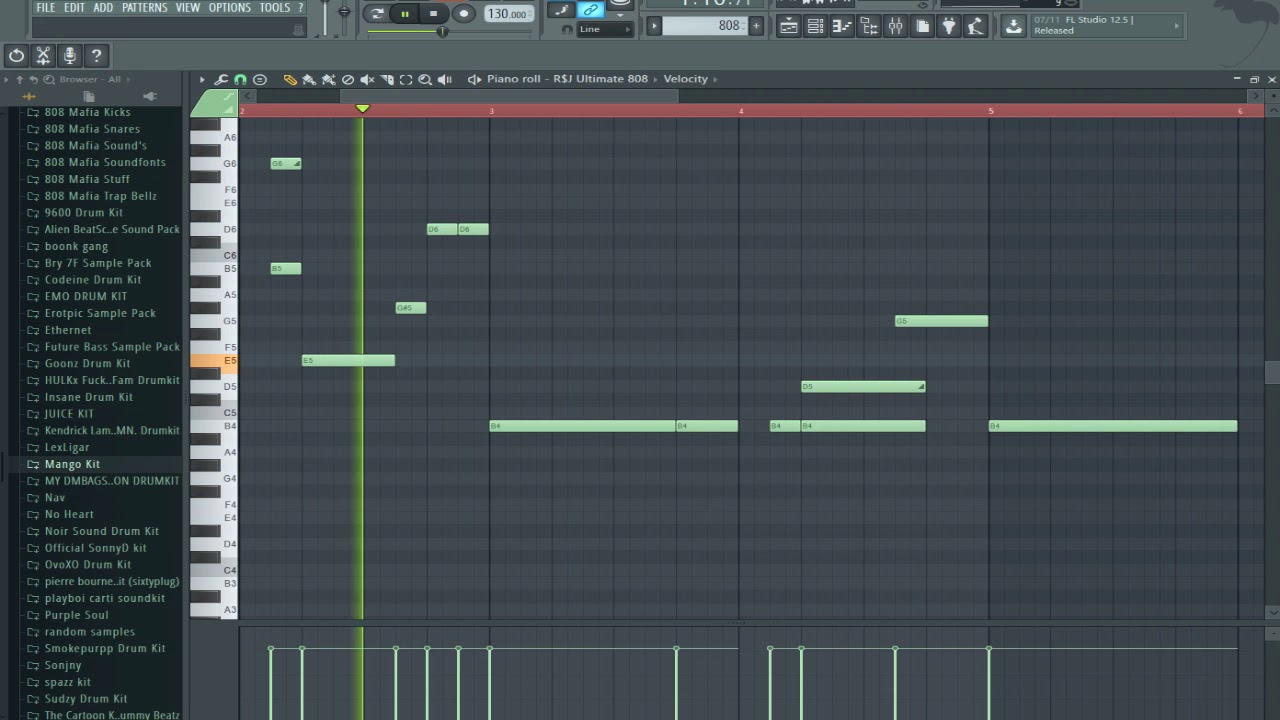Click the Browser - All header label

click(89, 79)
